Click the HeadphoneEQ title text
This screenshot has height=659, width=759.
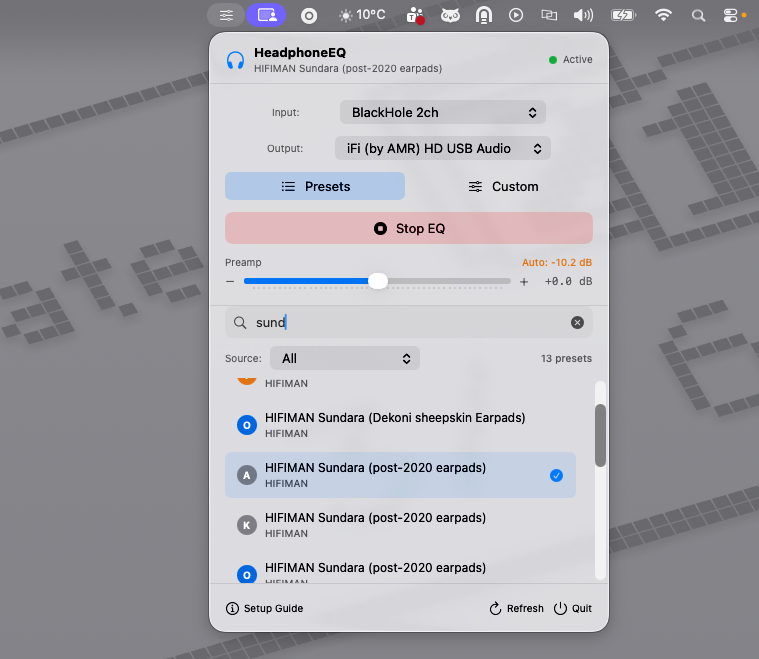[300, 52]
